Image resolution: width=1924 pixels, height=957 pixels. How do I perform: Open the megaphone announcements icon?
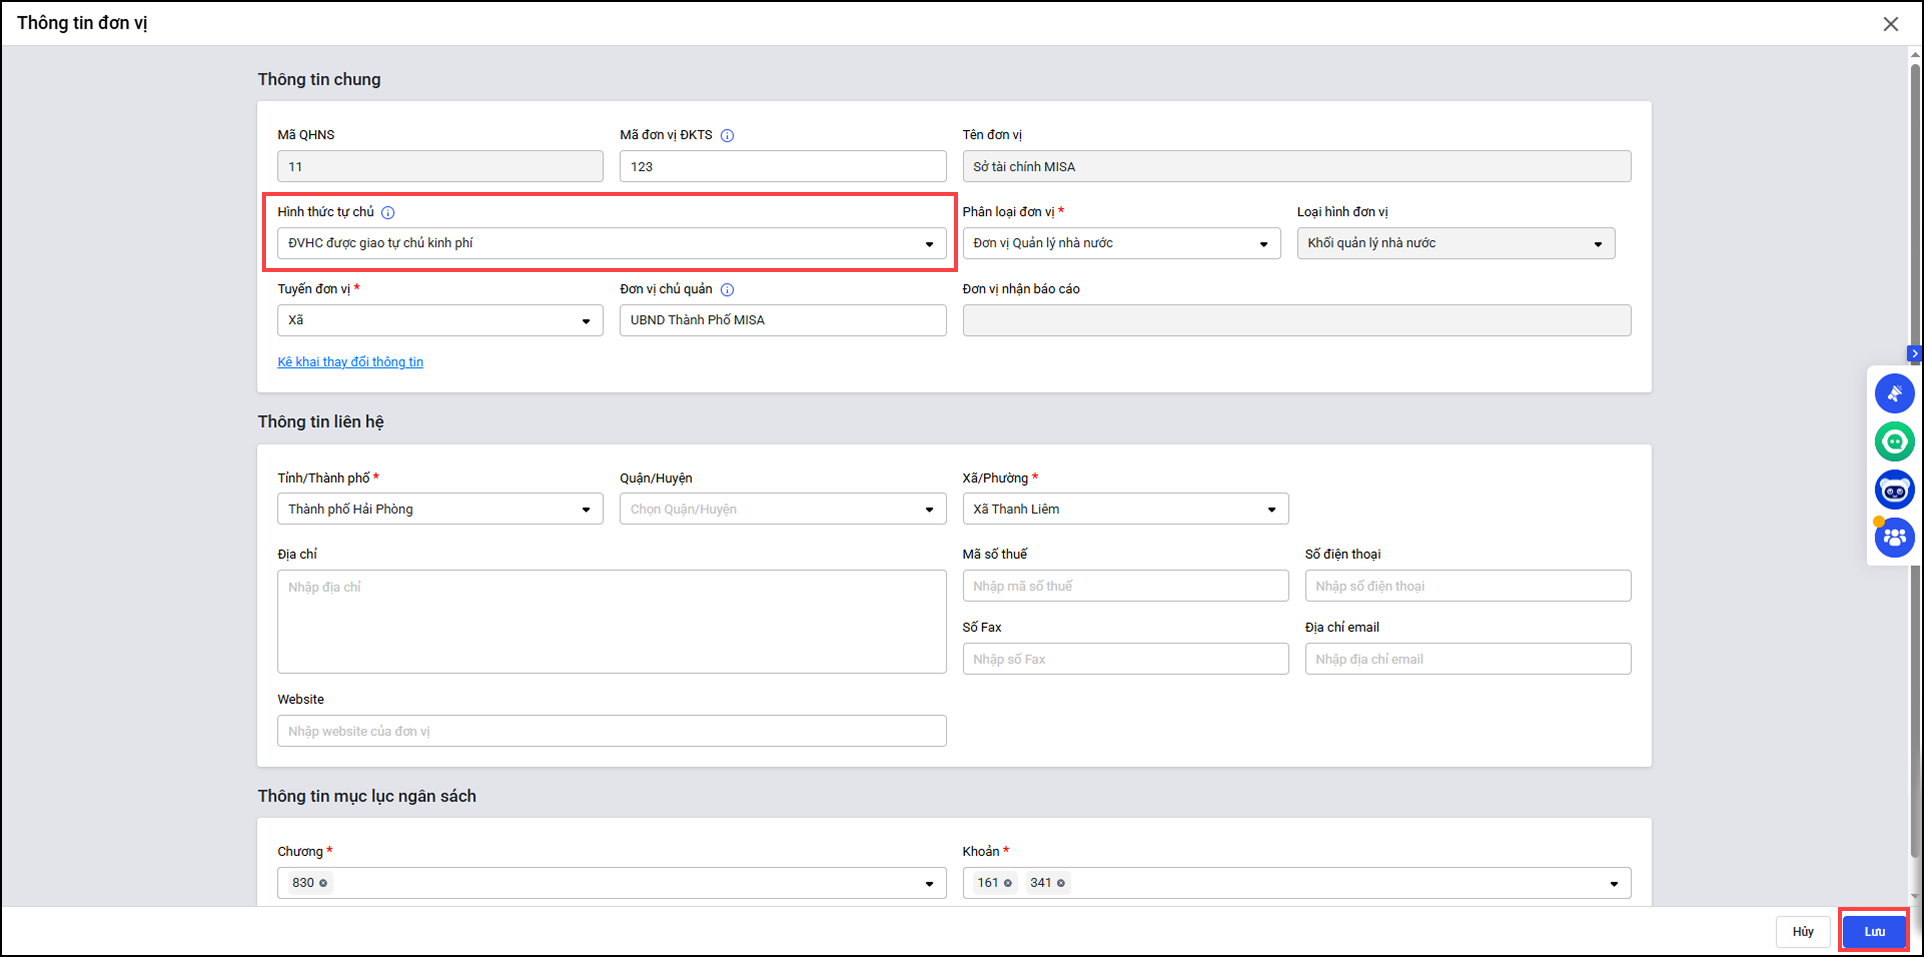click(1894, 394)
